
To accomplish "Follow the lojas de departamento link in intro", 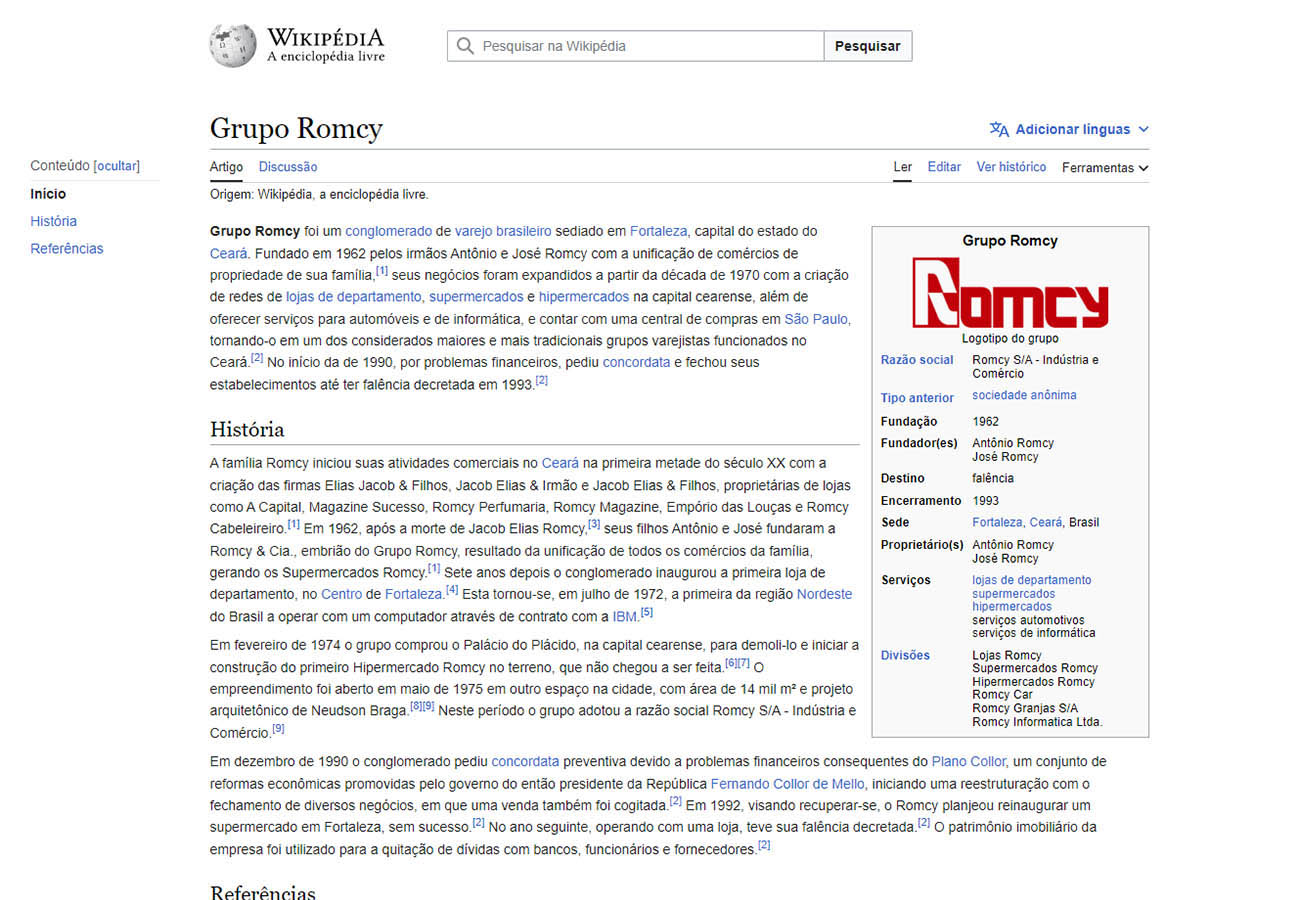I will tap(353, 297).
